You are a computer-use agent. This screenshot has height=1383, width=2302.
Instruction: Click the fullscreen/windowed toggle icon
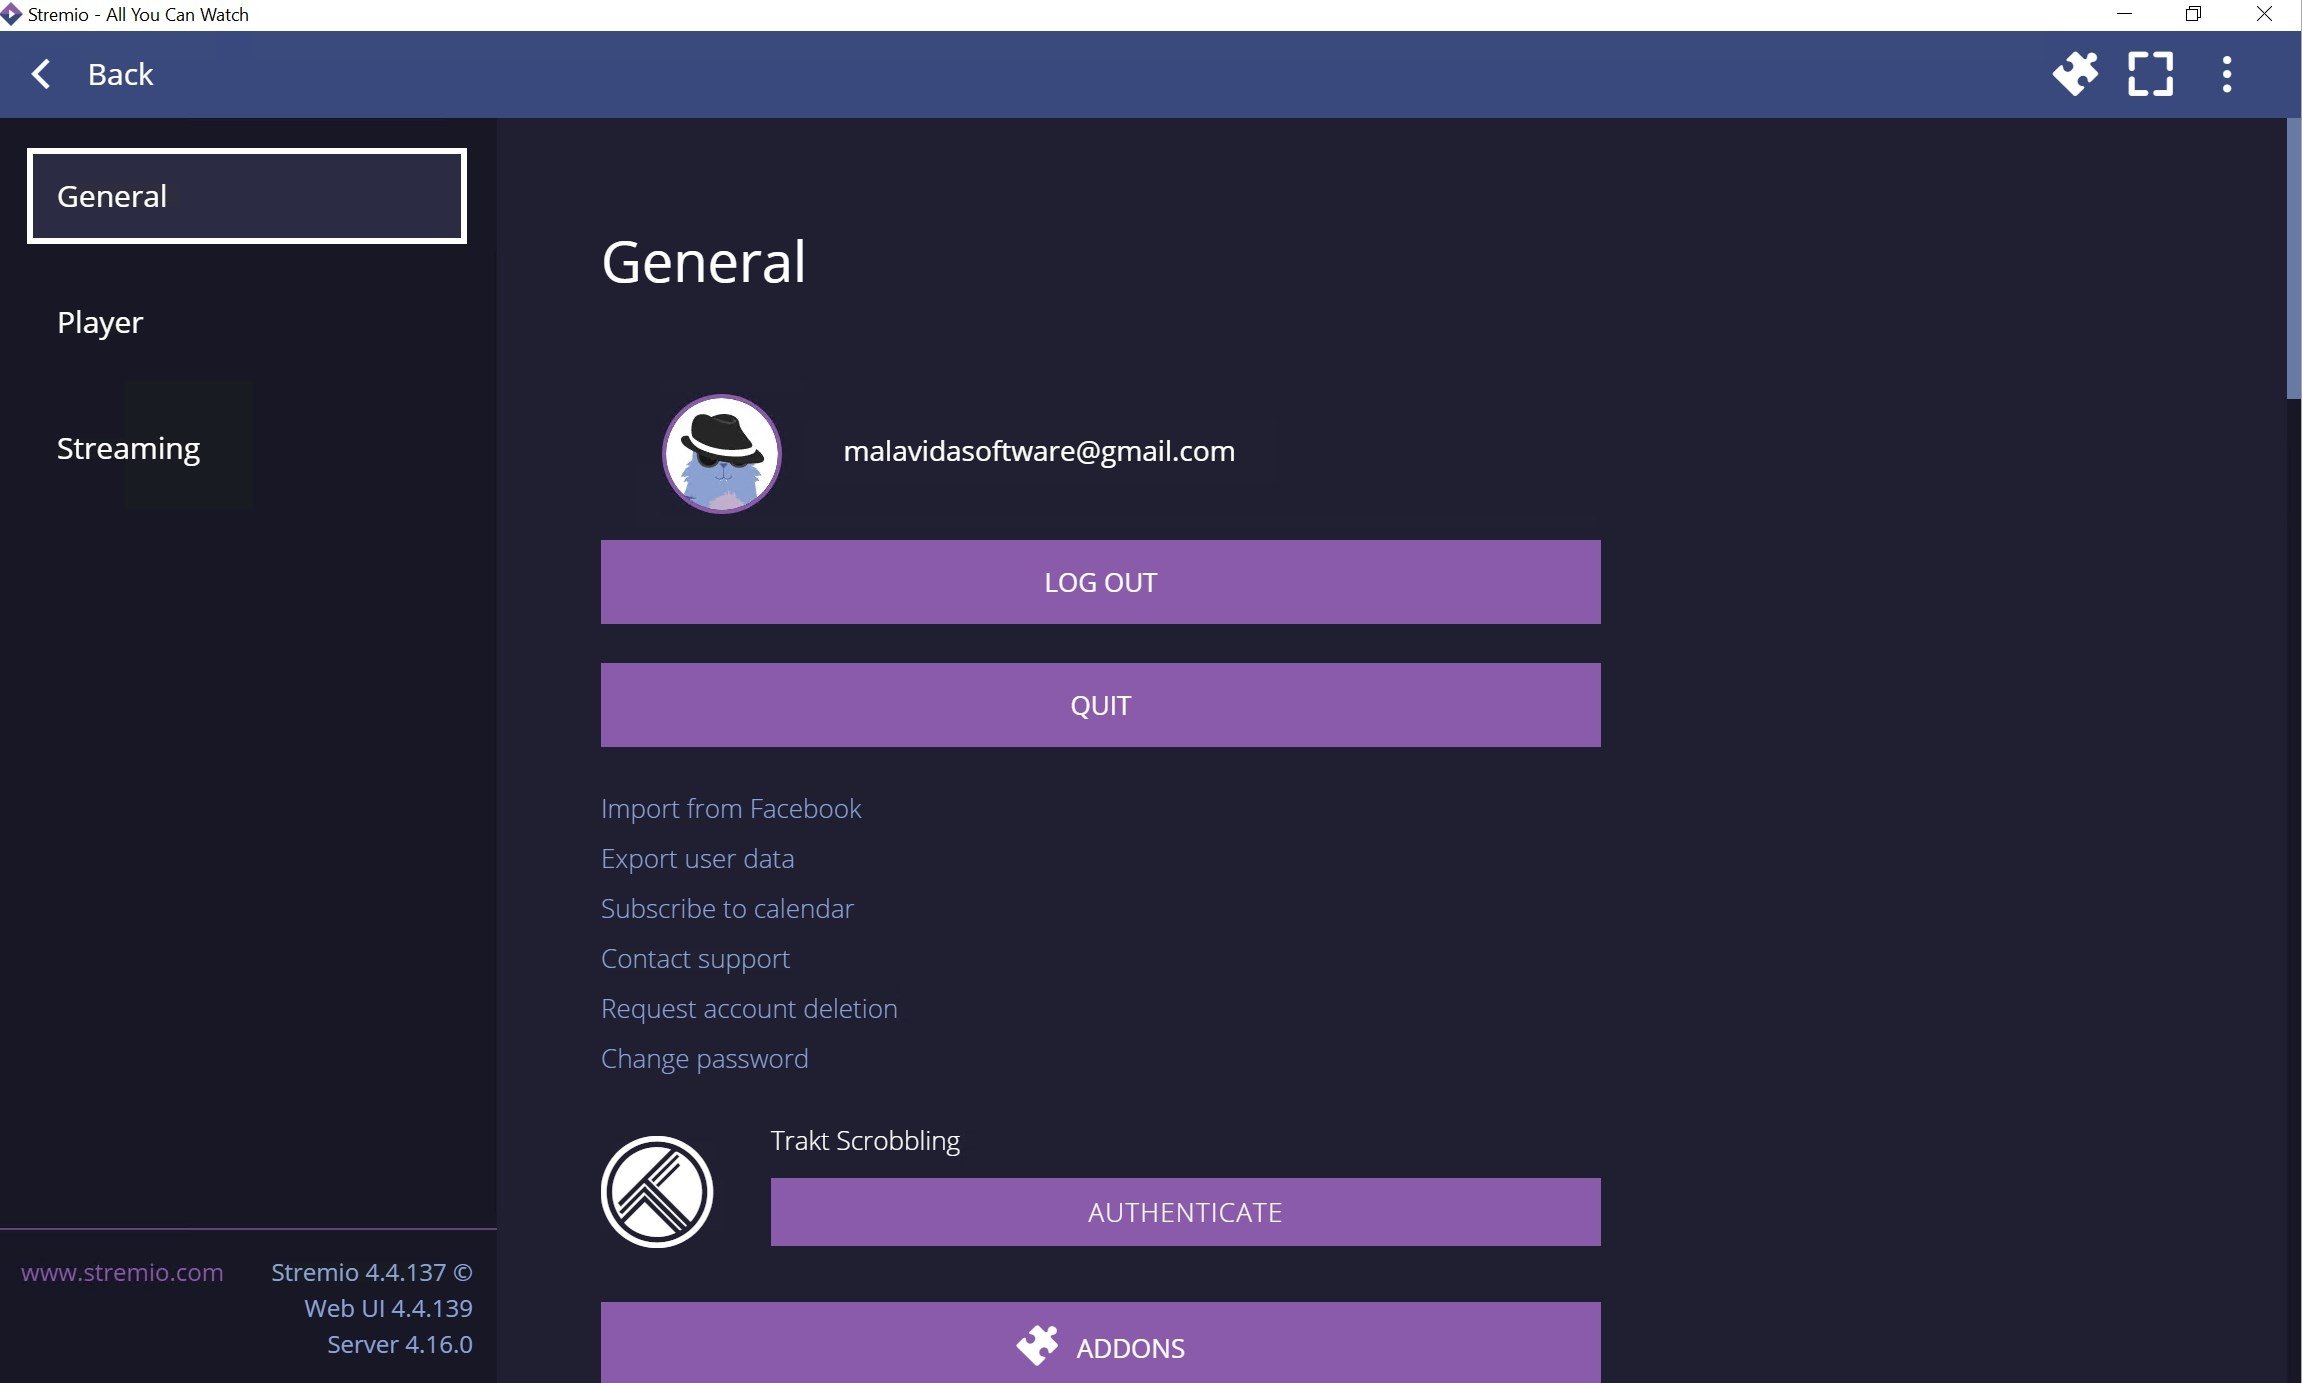coord(2149,74)
